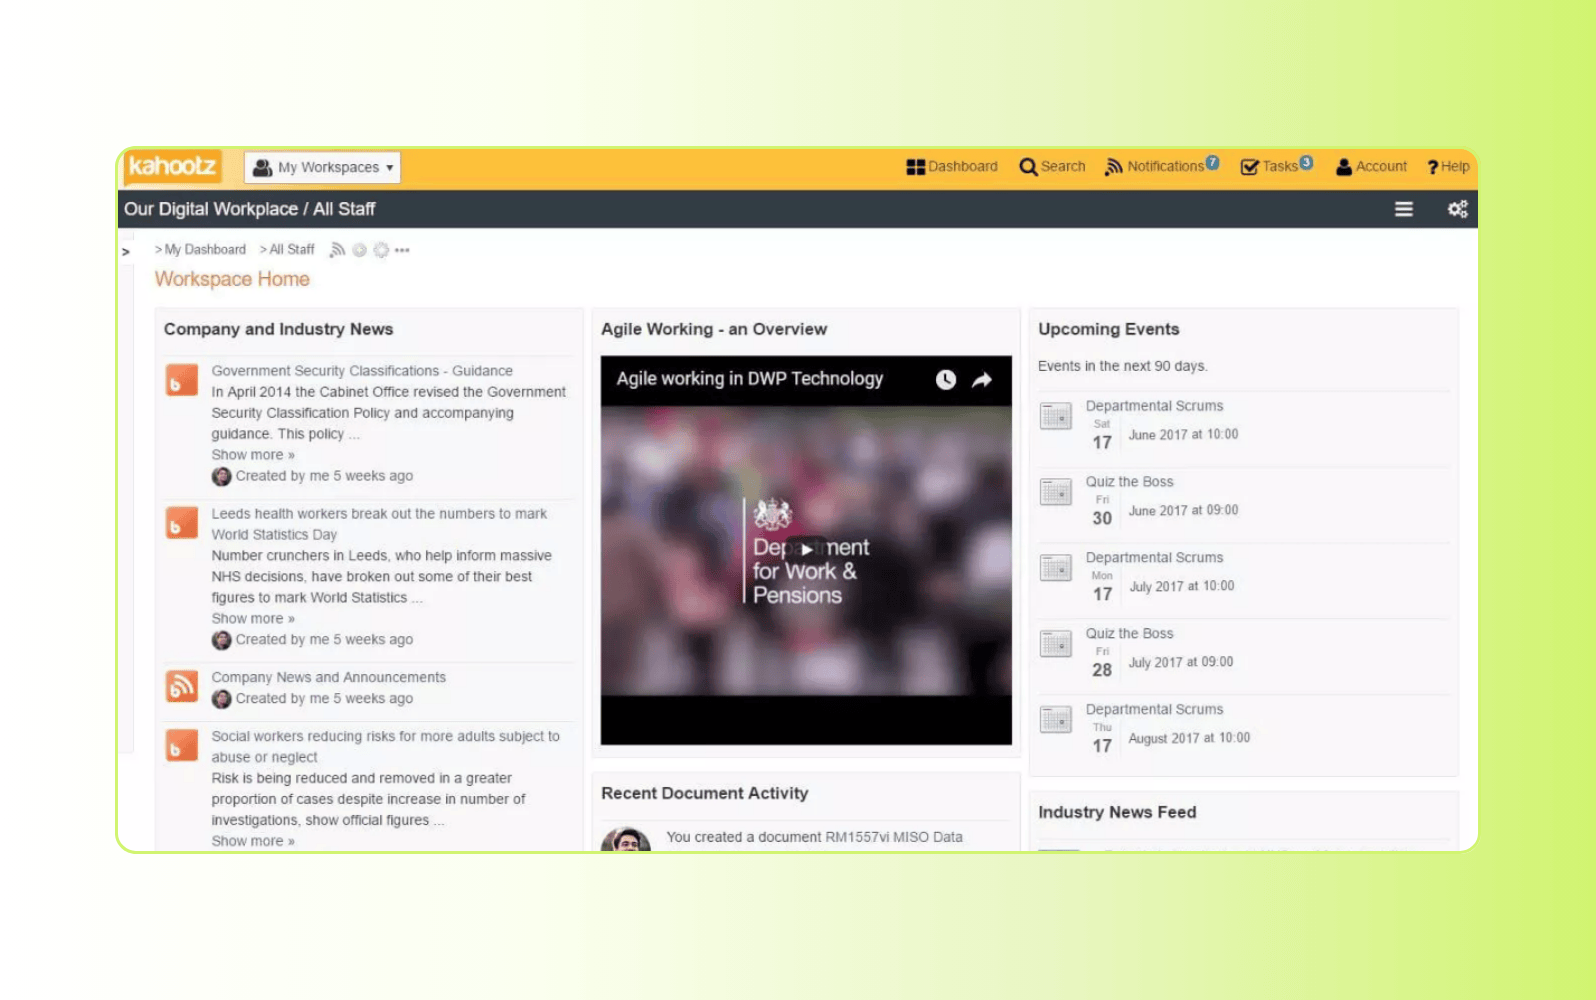Open workspace settings gears icon

pyautogui.click(x=1457, y=209)
